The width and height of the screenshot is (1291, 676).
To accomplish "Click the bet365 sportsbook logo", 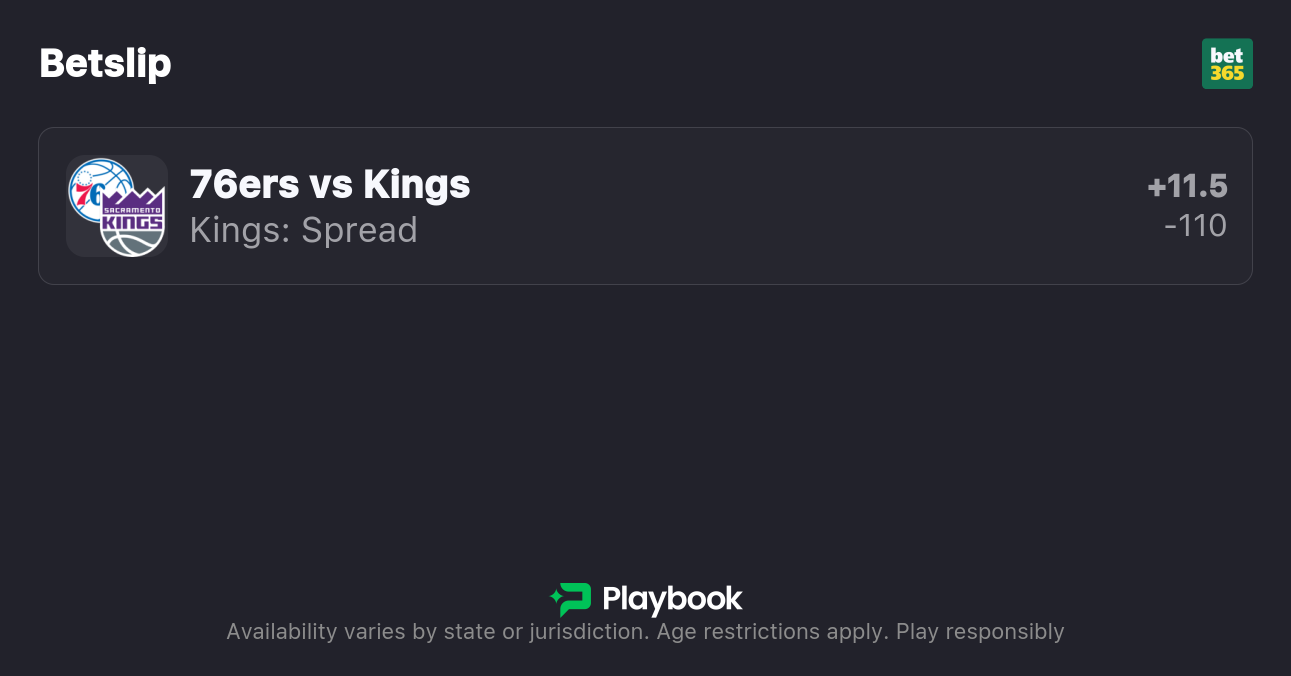I will pyautogui.click(x=1227, y=63).
